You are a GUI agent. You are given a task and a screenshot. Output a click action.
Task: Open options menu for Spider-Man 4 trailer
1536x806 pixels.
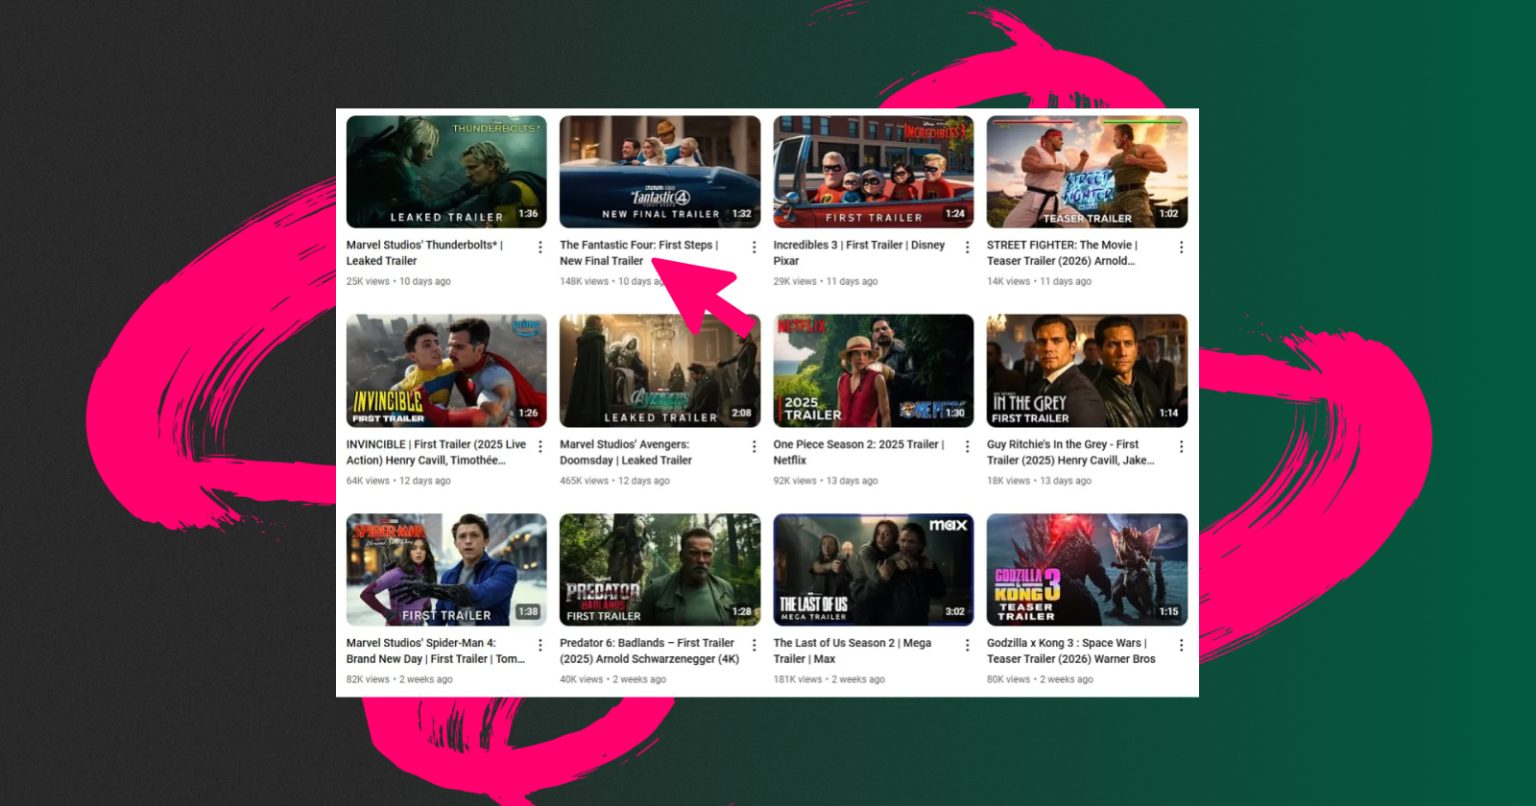tap(540, 645)
